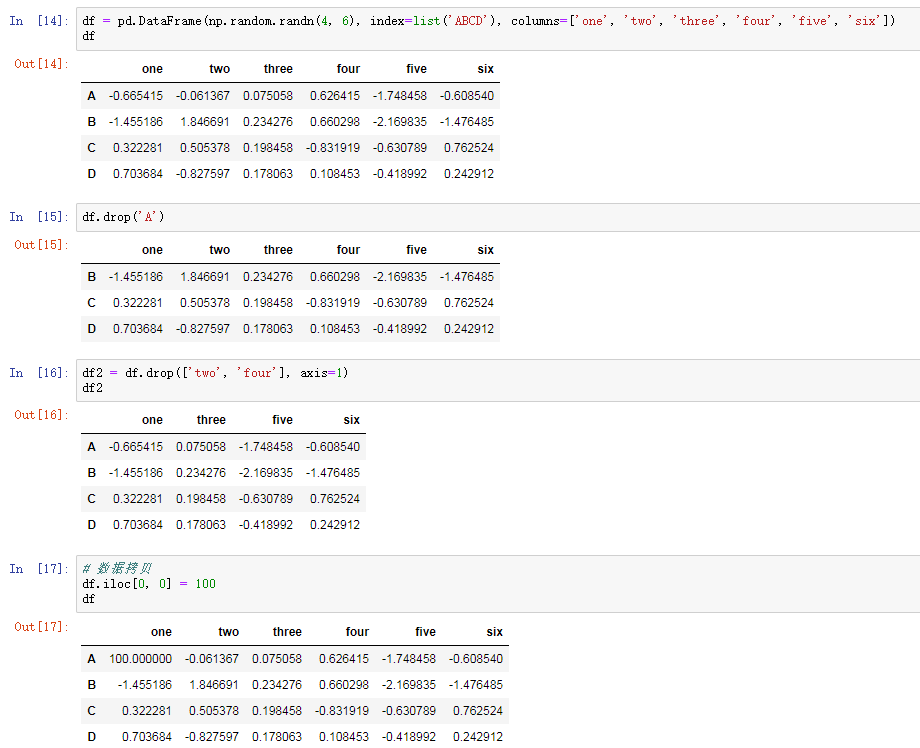
Task: Click the "In [15]:" input prompt label
Action: (x=39, y=217)
